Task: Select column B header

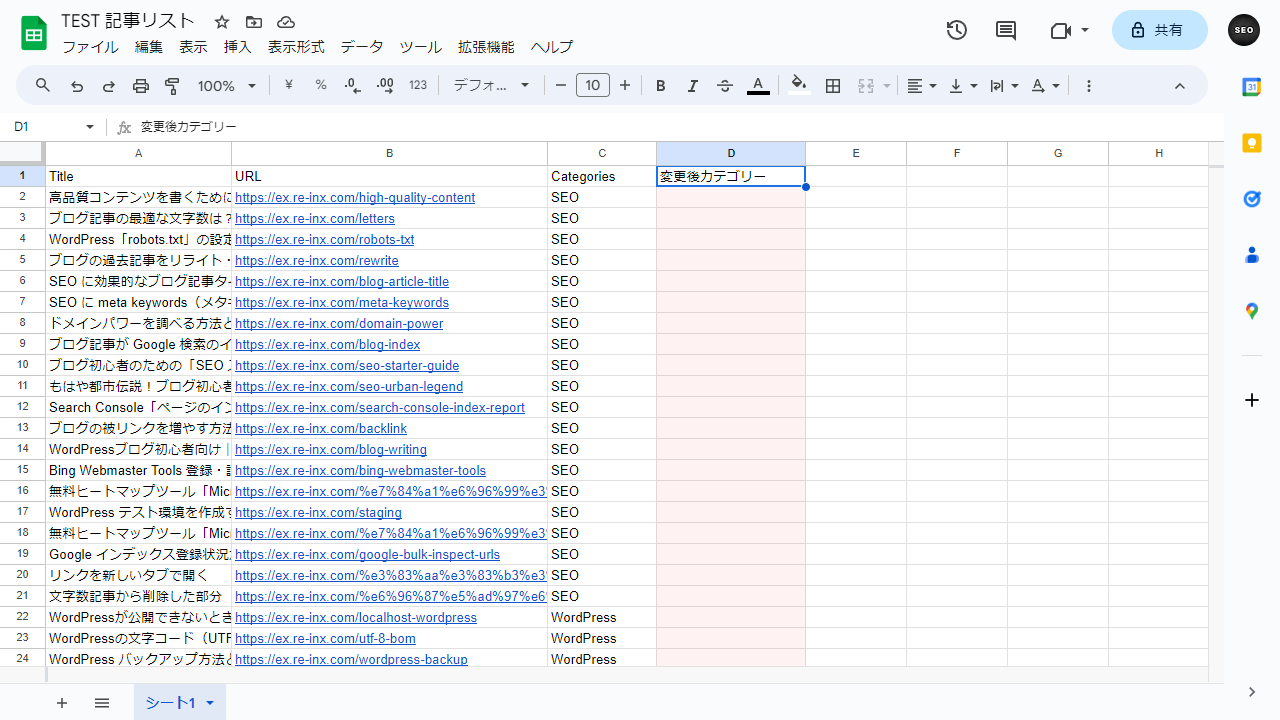Action: point(389,153)
